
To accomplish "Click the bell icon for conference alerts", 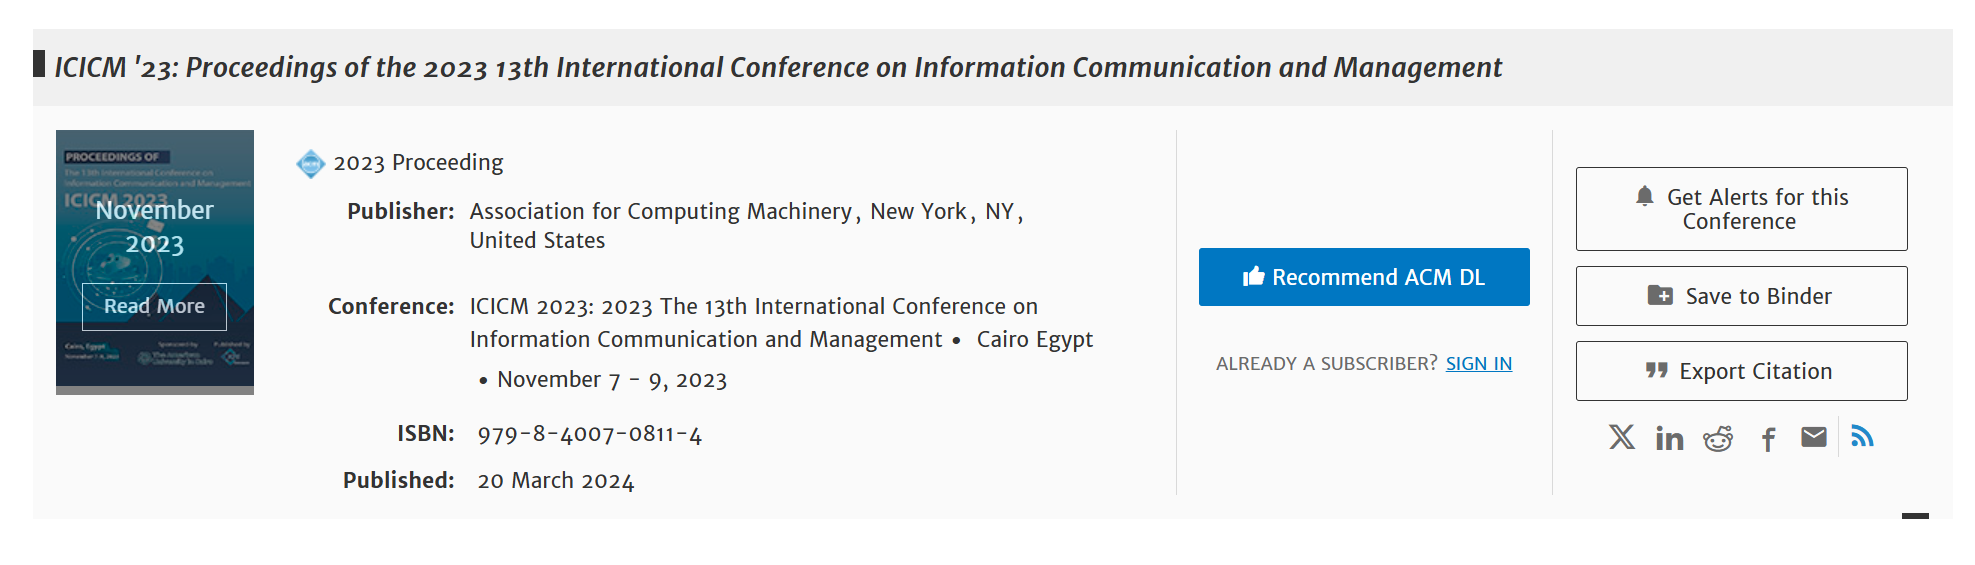I will coord(1645,196).
